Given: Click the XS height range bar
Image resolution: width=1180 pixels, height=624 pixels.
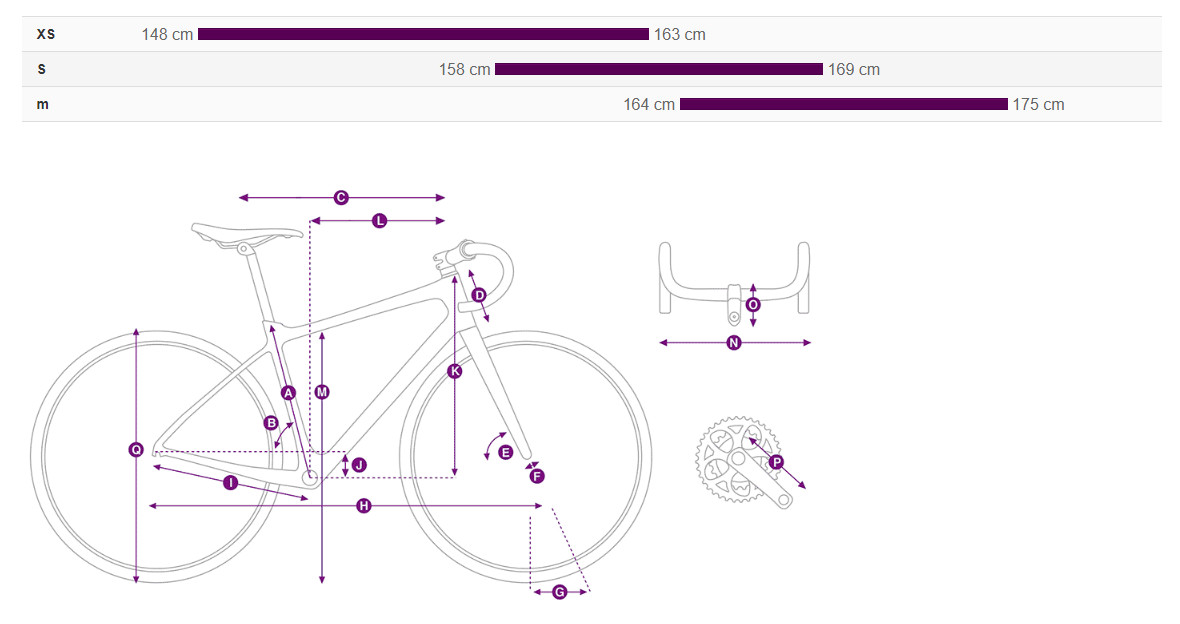Looking at the screenshot, I should pos(423,34).
